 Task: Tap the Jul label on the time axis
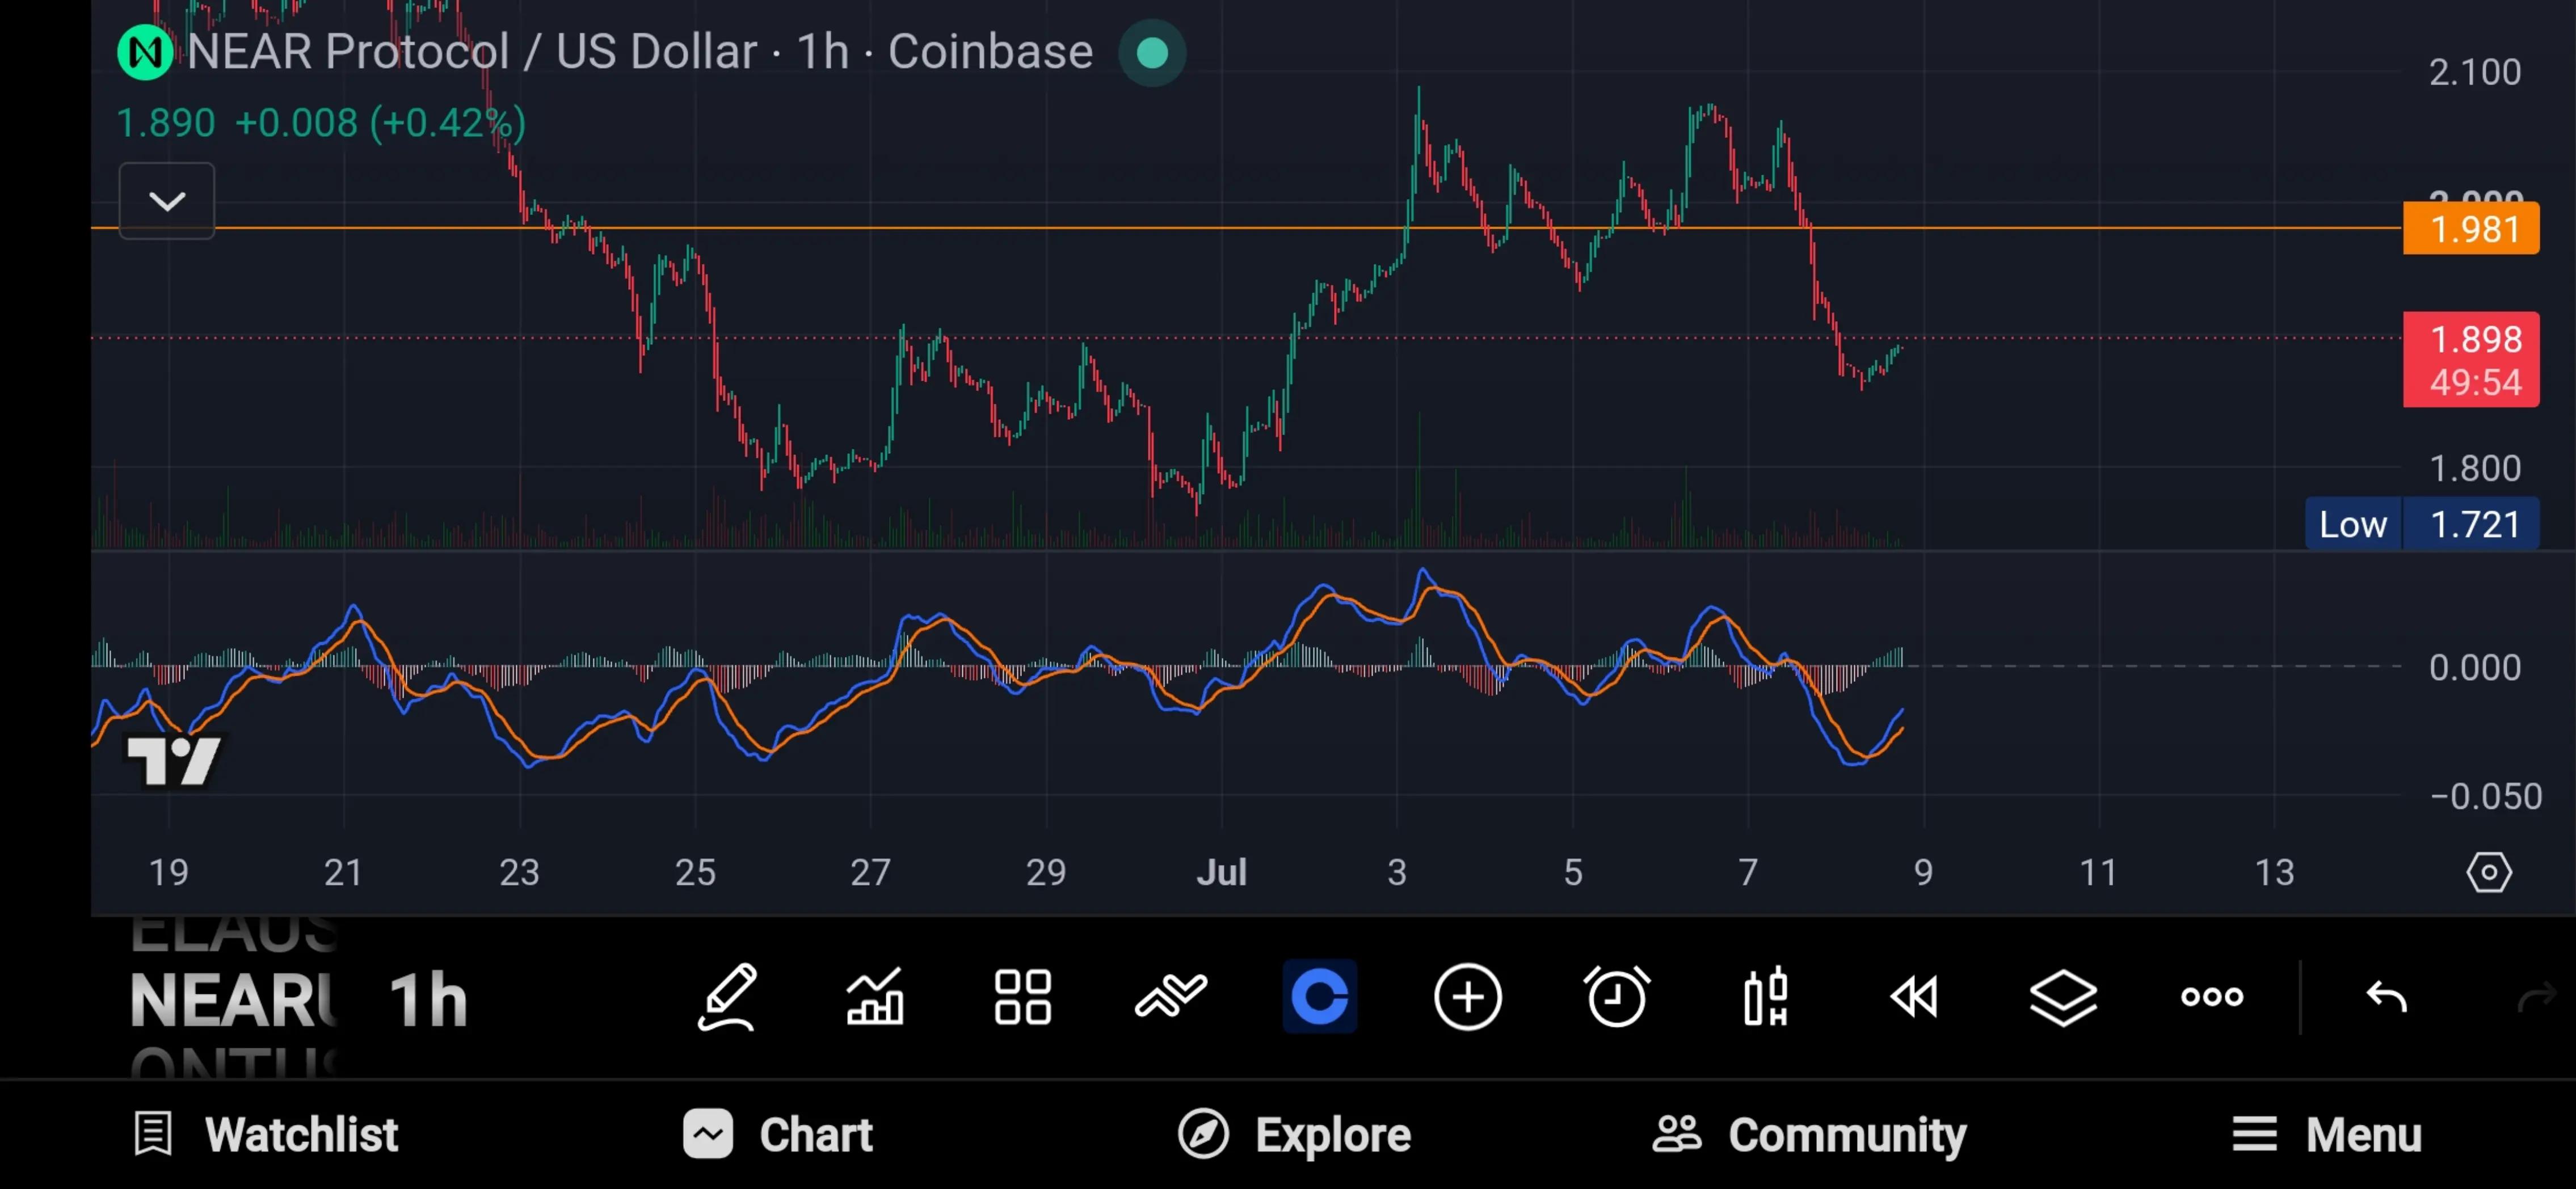click(1221, 873)
